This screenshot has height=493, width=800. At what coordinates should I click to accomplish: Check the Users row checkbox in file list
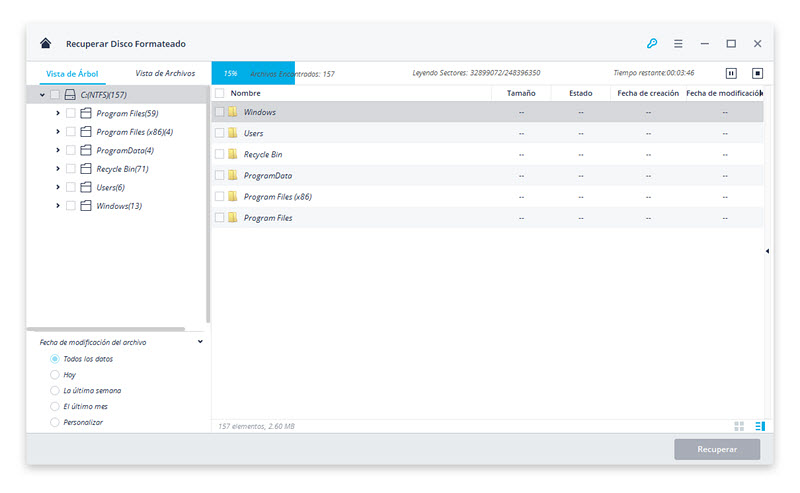219,133
